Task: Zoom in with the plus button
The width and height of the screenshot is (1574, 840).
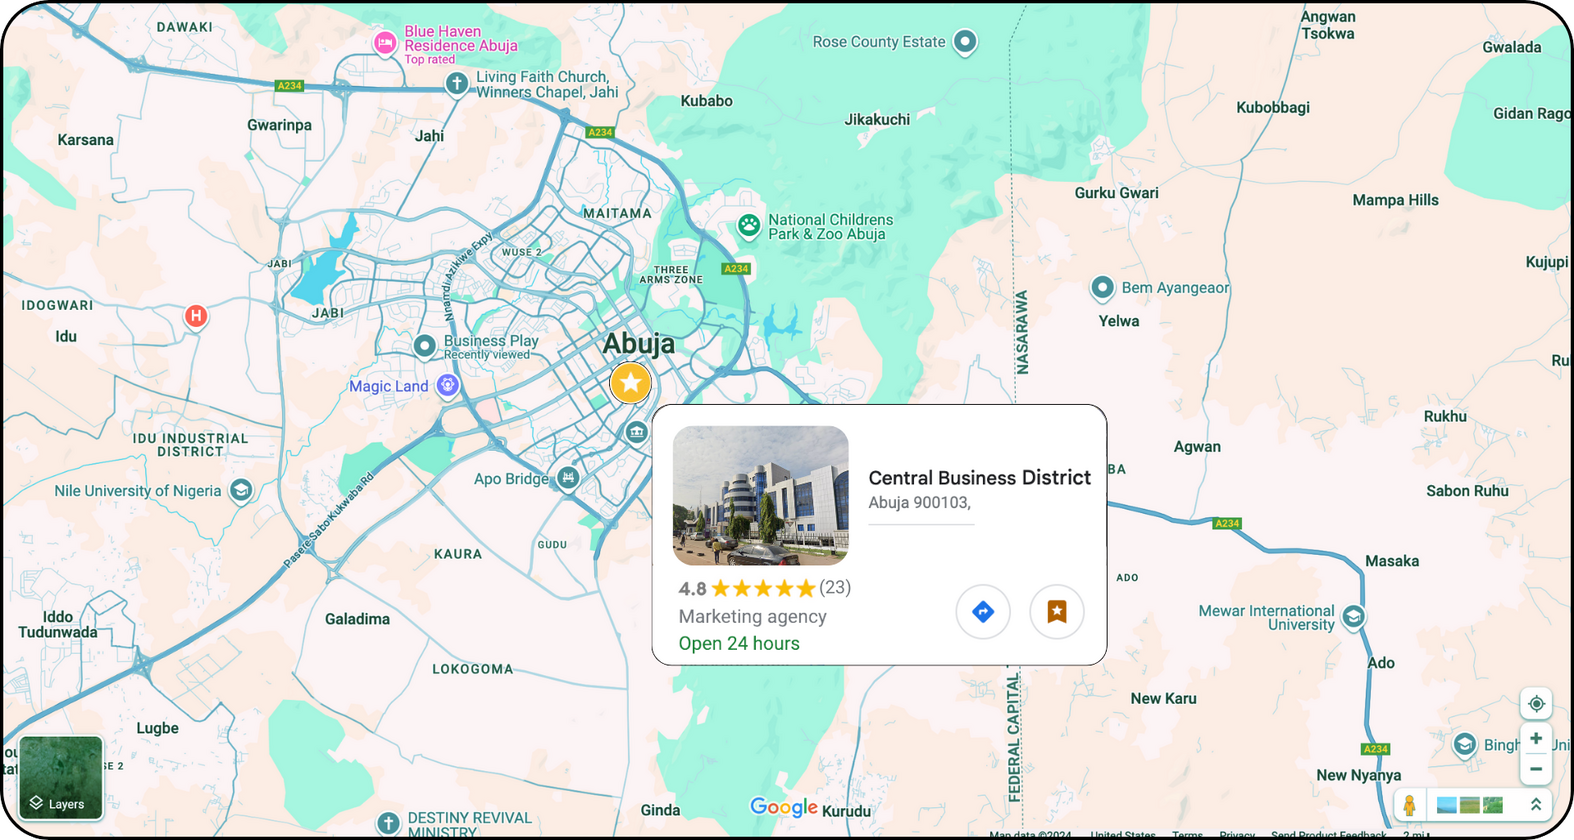Action: click(x=1535, y=739)
